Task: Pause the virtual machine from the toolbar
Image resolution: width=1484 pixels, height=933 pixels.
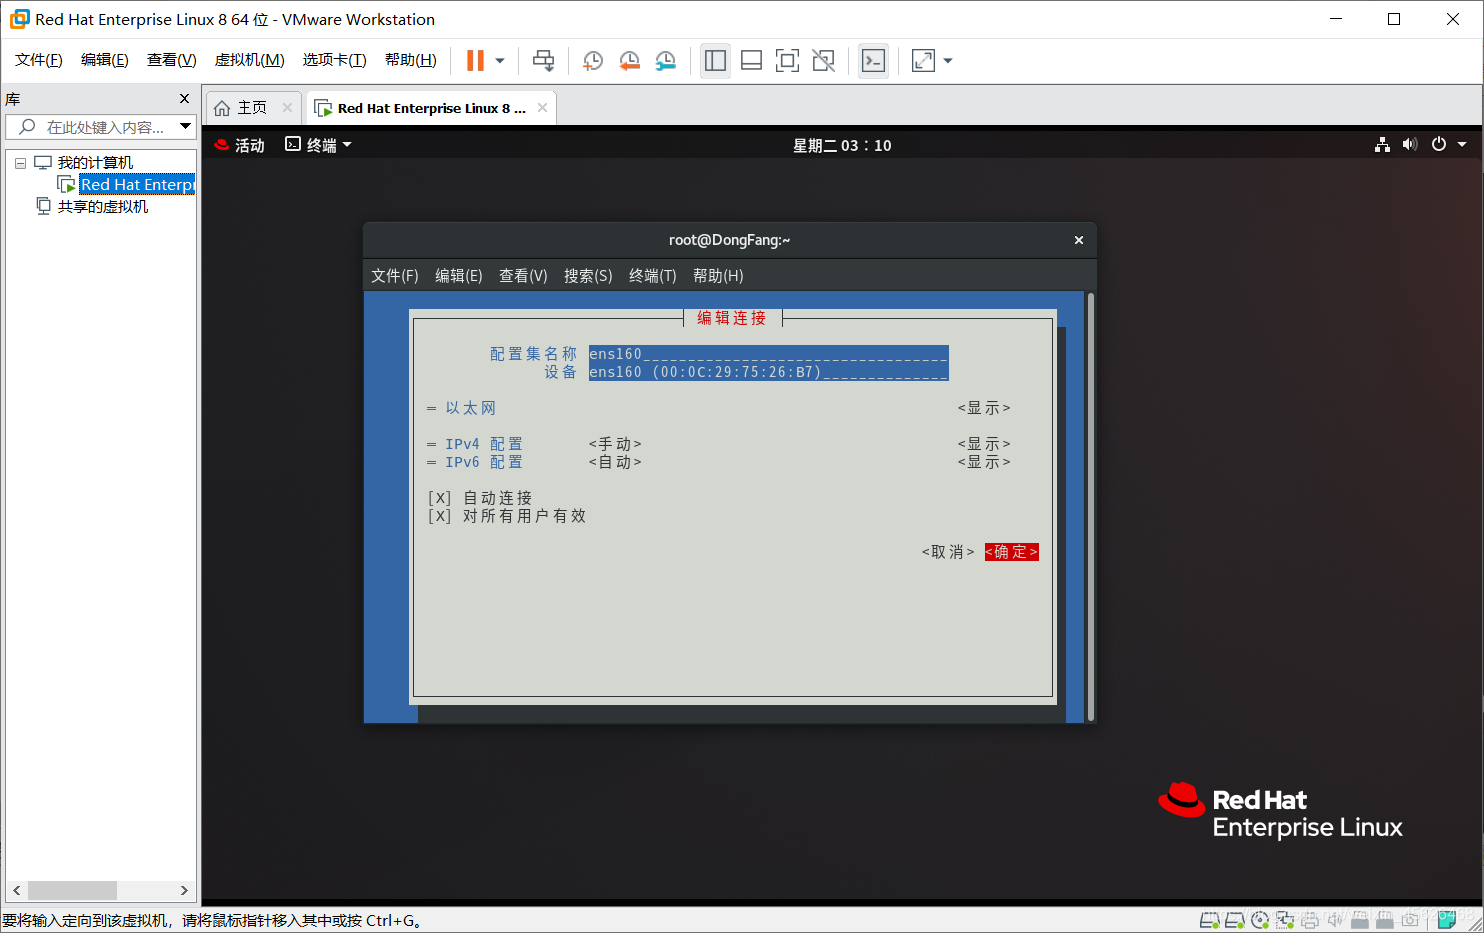Action: pos(475,61)
